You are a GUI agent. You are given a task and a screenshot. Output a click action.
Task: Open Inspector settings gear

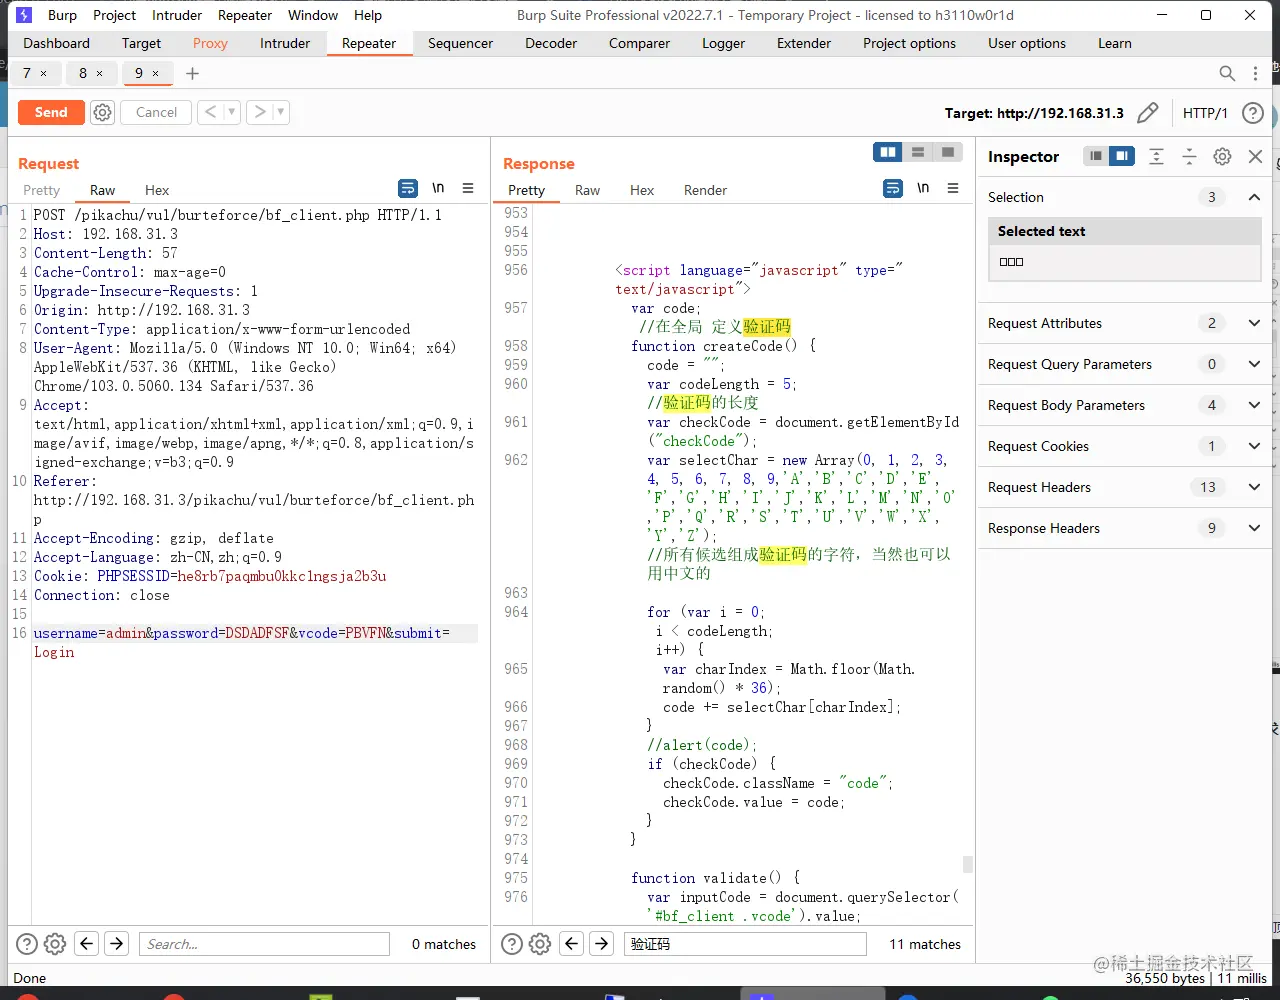pyautogui.click(x=1222, y=156)
